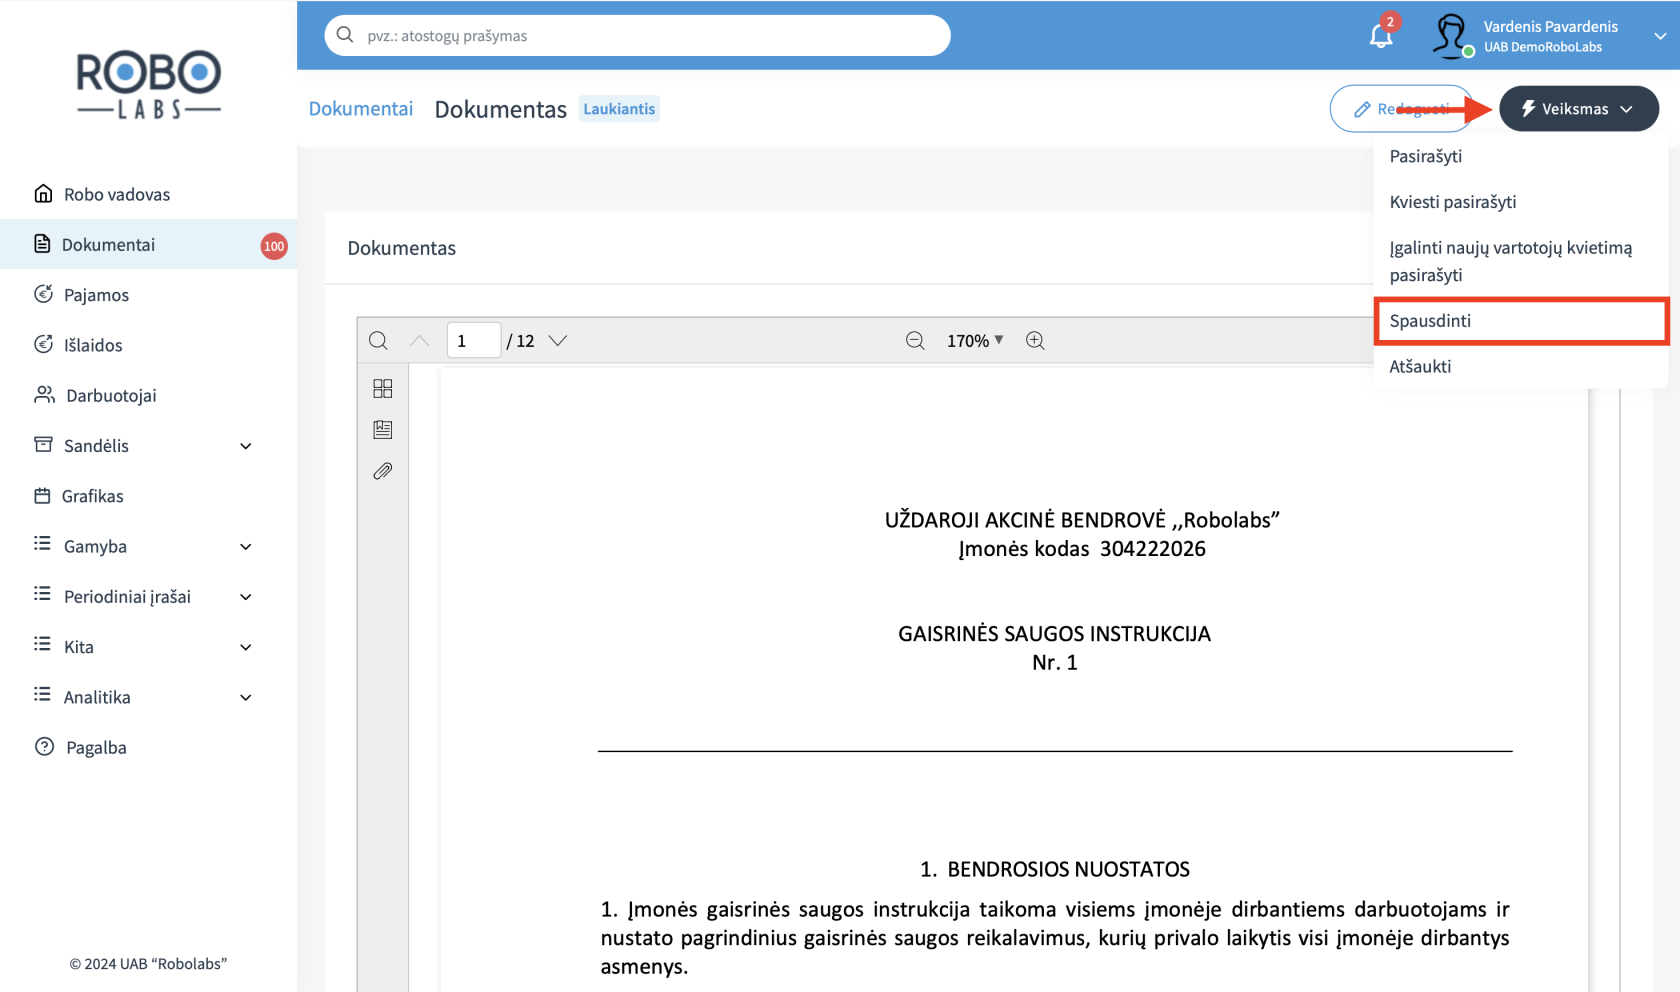Open Pagalba help page
1680x992 pixels.
tap(148, 747)
